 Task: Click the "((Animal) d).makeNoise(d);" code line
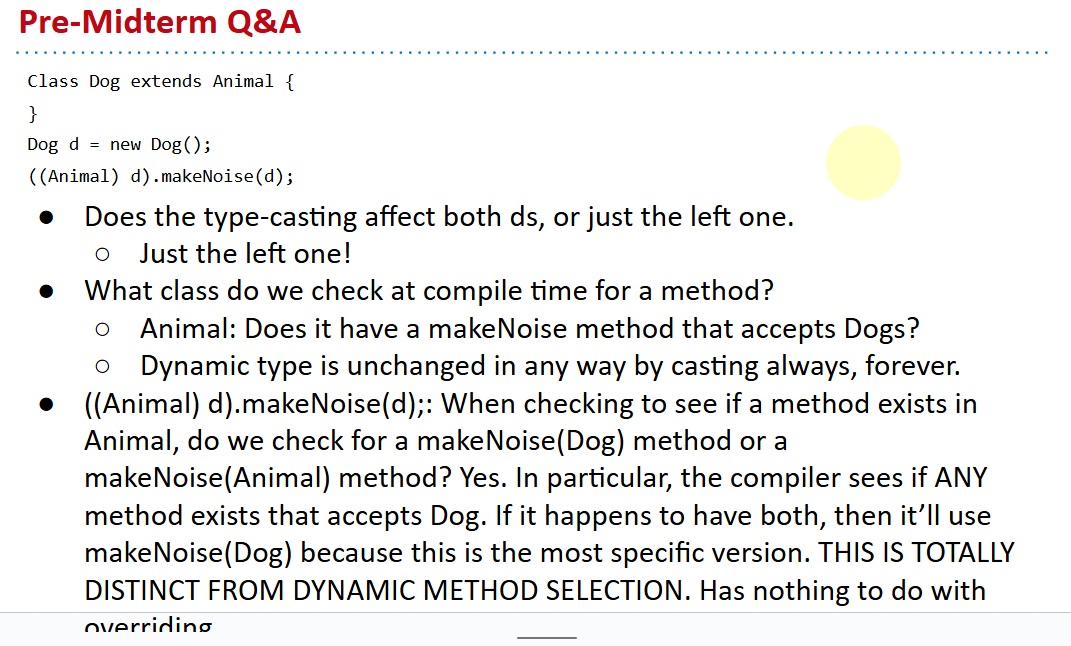pos(160,177)
